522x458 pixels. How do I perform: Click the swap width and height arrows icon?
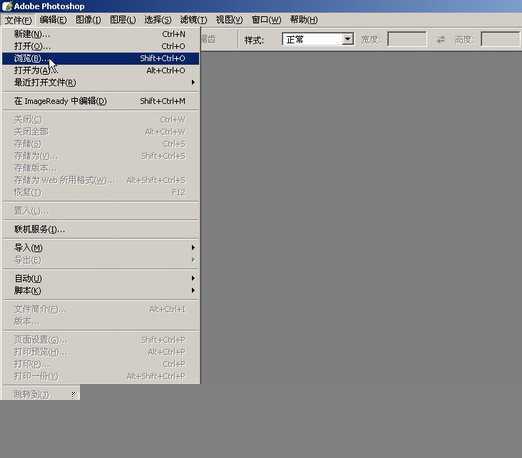441,39
